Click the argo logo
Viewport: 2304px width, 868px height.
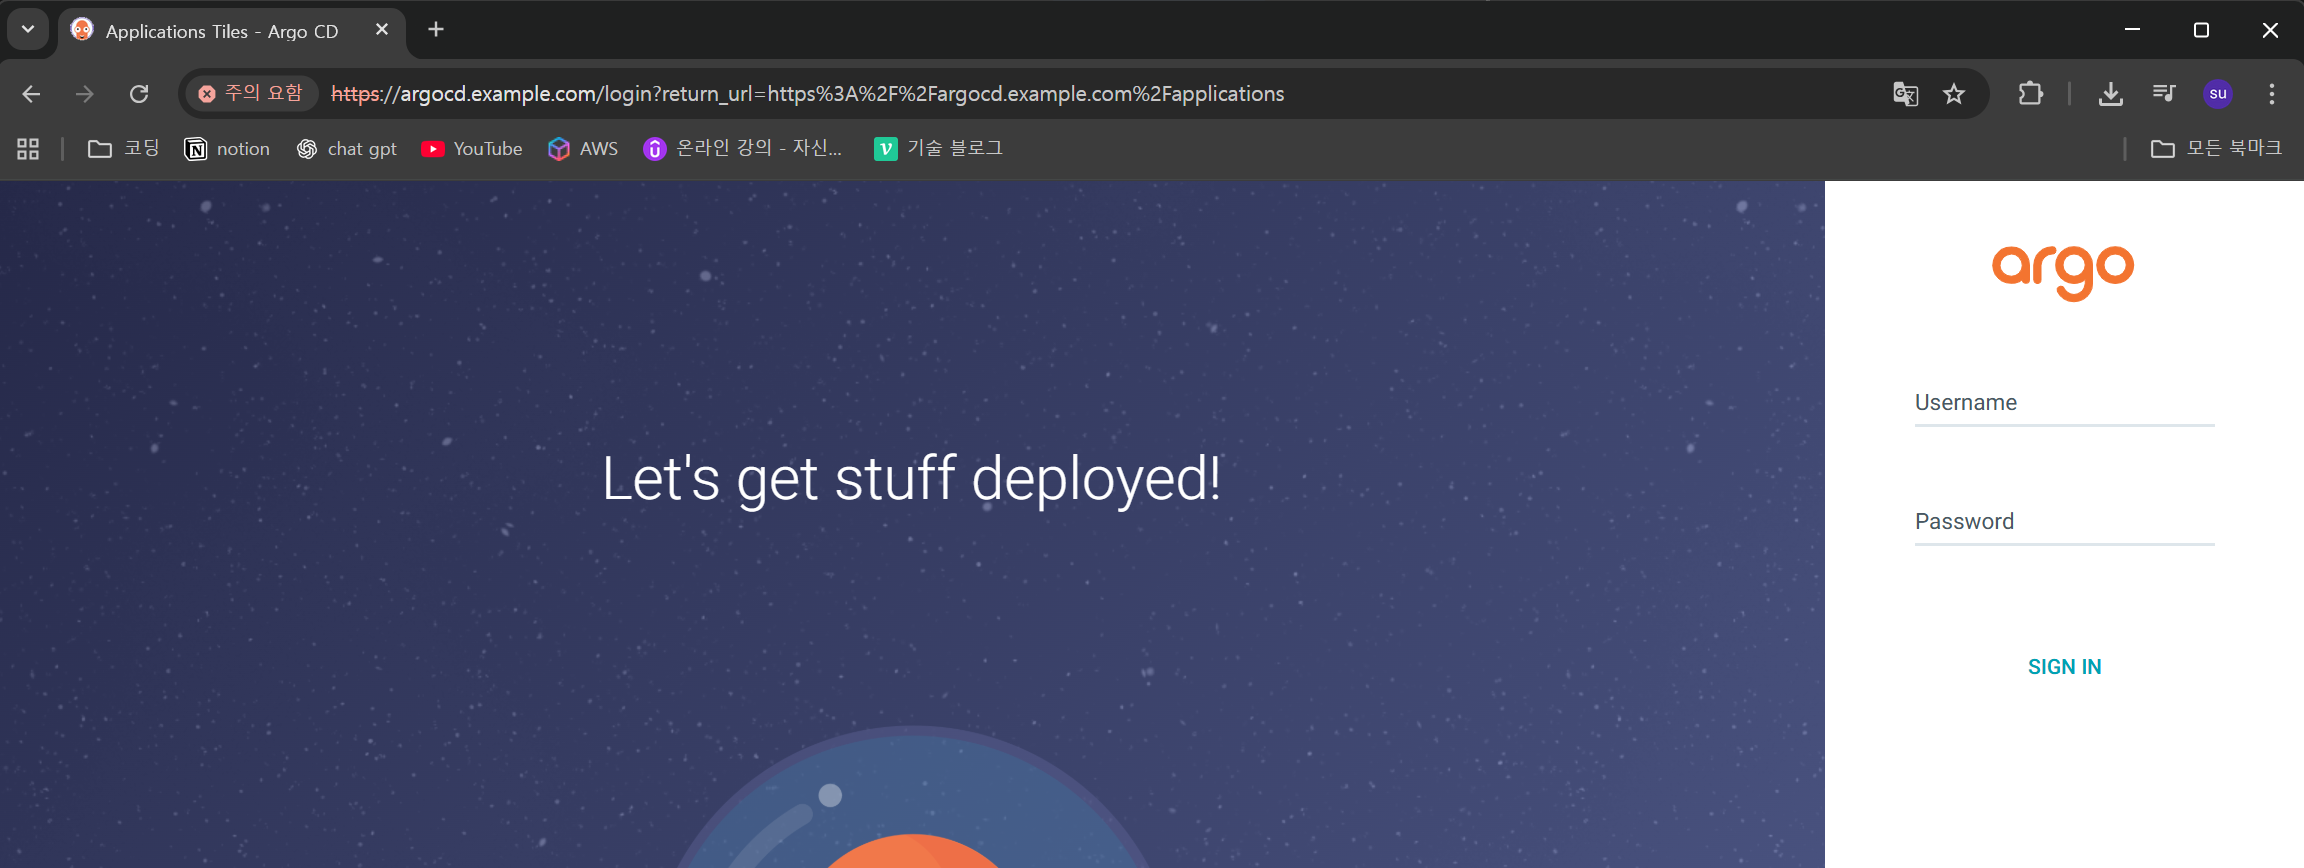pyautogui.click(x=2063, y=272)
